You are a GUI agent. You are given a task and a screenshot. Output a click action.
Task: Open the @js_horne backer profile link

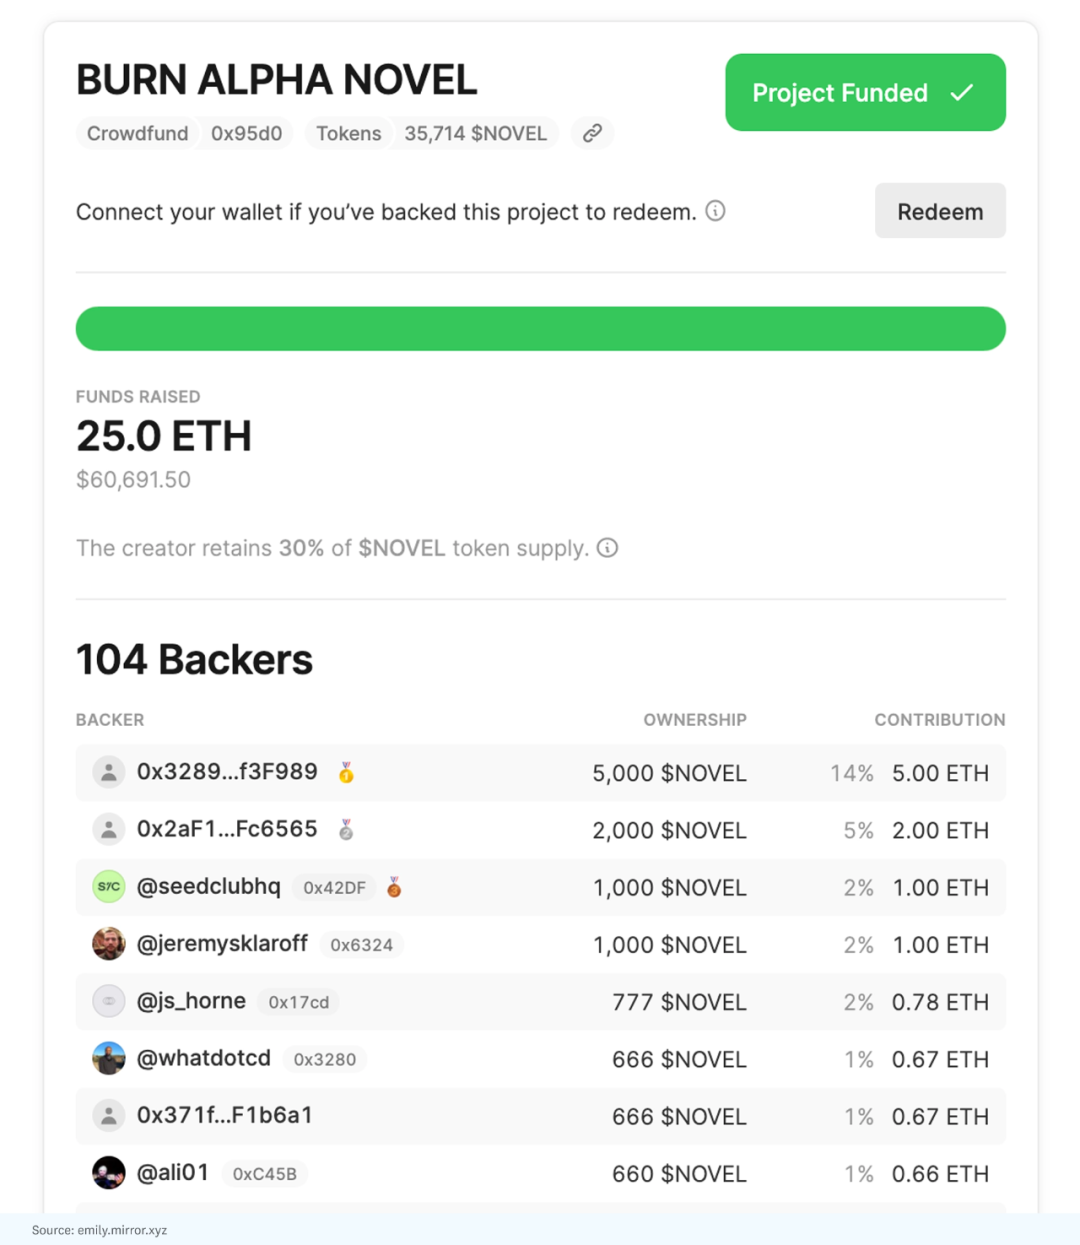[x=191, y=1001]
